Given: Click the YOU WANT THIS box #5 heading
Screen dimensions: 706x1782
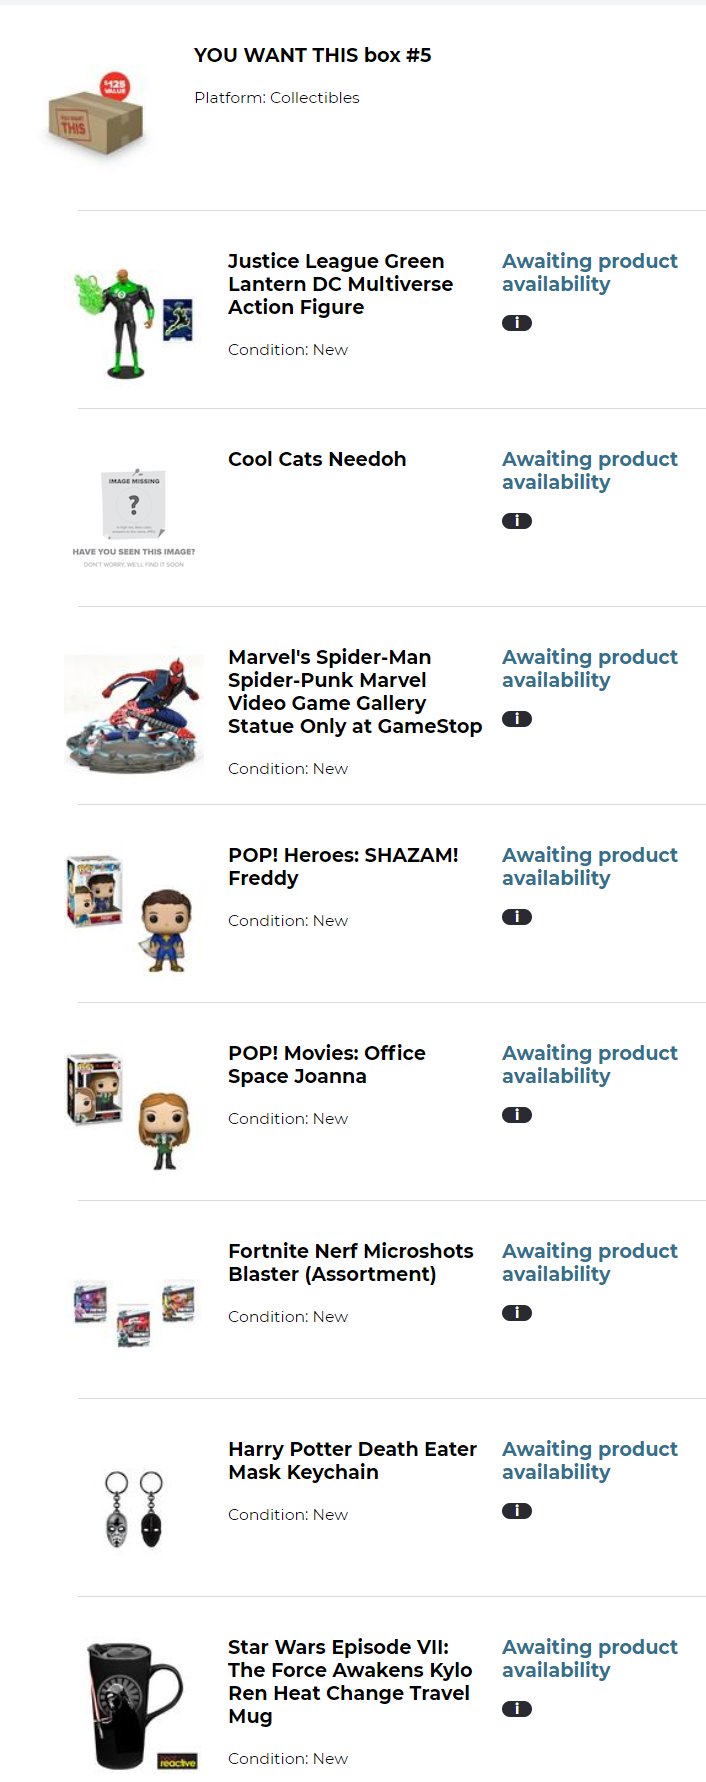Looking at the screenshot, I should pos(312,55).
